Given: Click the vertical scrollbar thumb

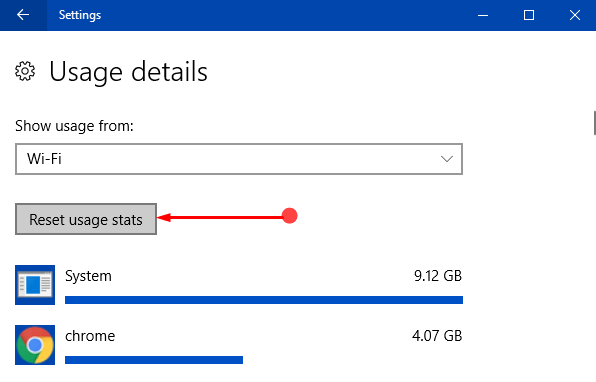Looking at the screenshot, I should [x=594, y=123].
